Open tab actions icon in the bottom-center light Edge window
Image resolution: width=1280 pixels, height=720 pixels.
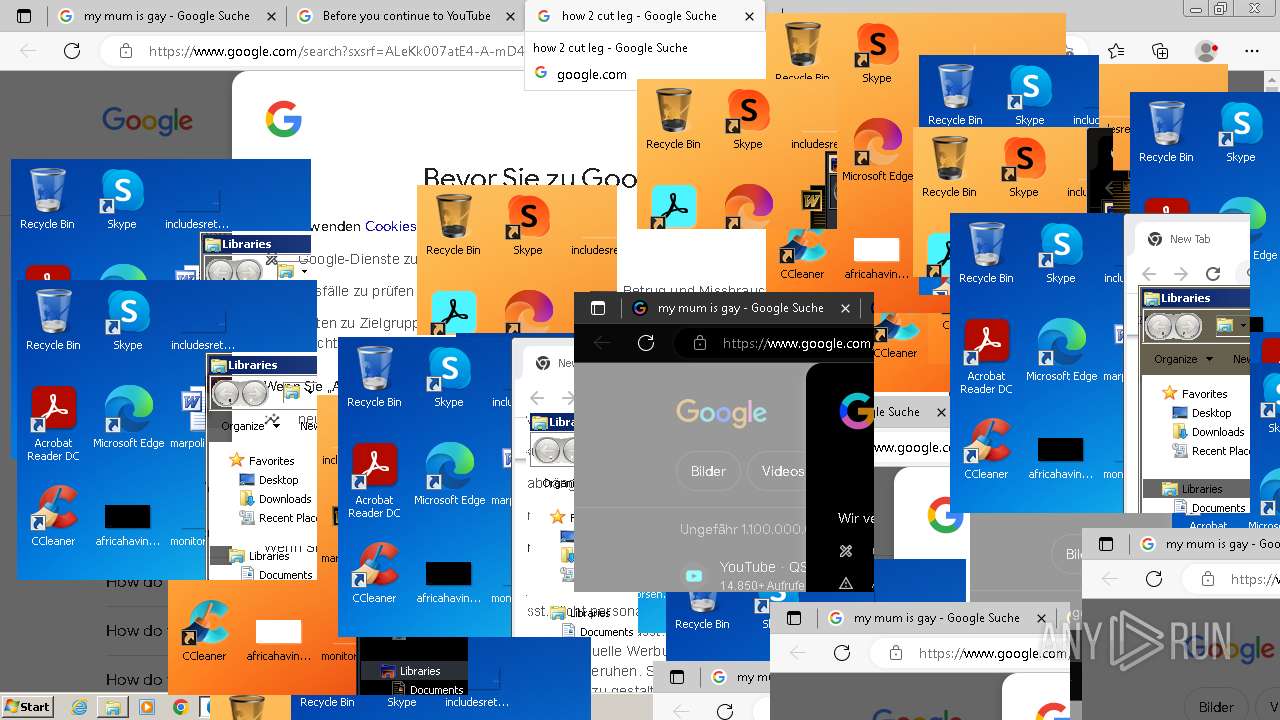coord(794,618)
